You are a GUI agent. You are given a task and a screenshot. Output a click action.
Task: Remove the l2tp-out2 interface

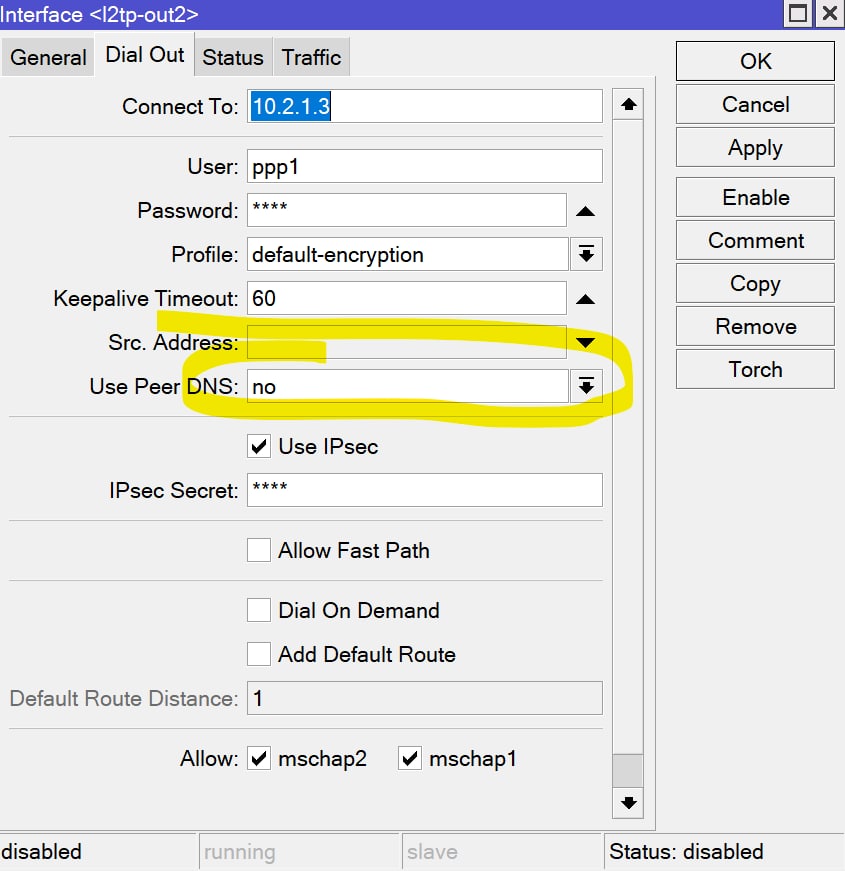[755, 327]
